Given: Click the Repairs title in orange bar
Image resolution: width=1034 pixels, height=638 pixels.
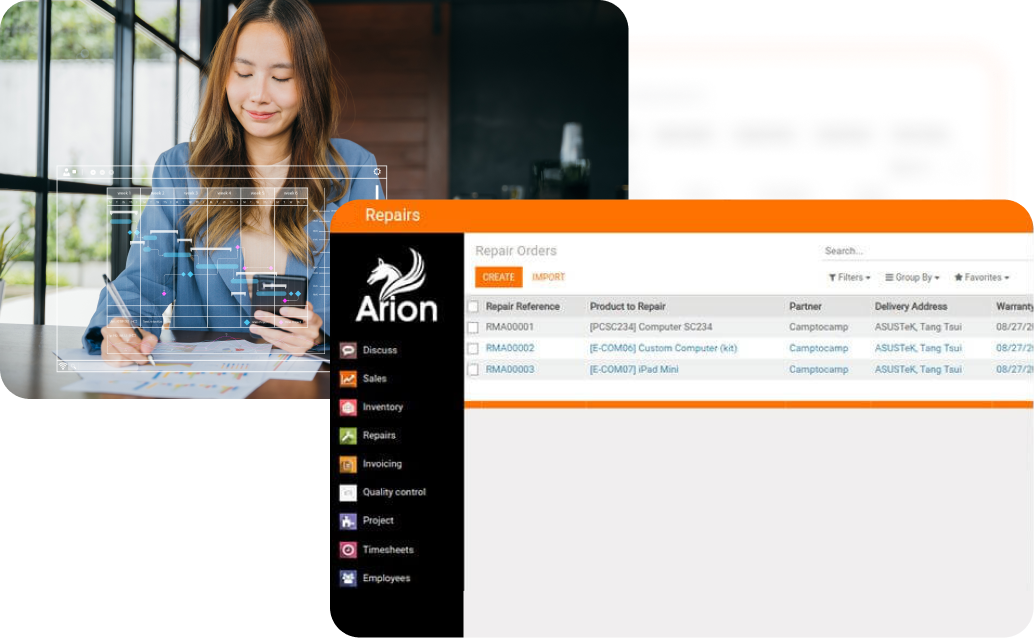Looking at the screenshot, I should coord(392,215).
